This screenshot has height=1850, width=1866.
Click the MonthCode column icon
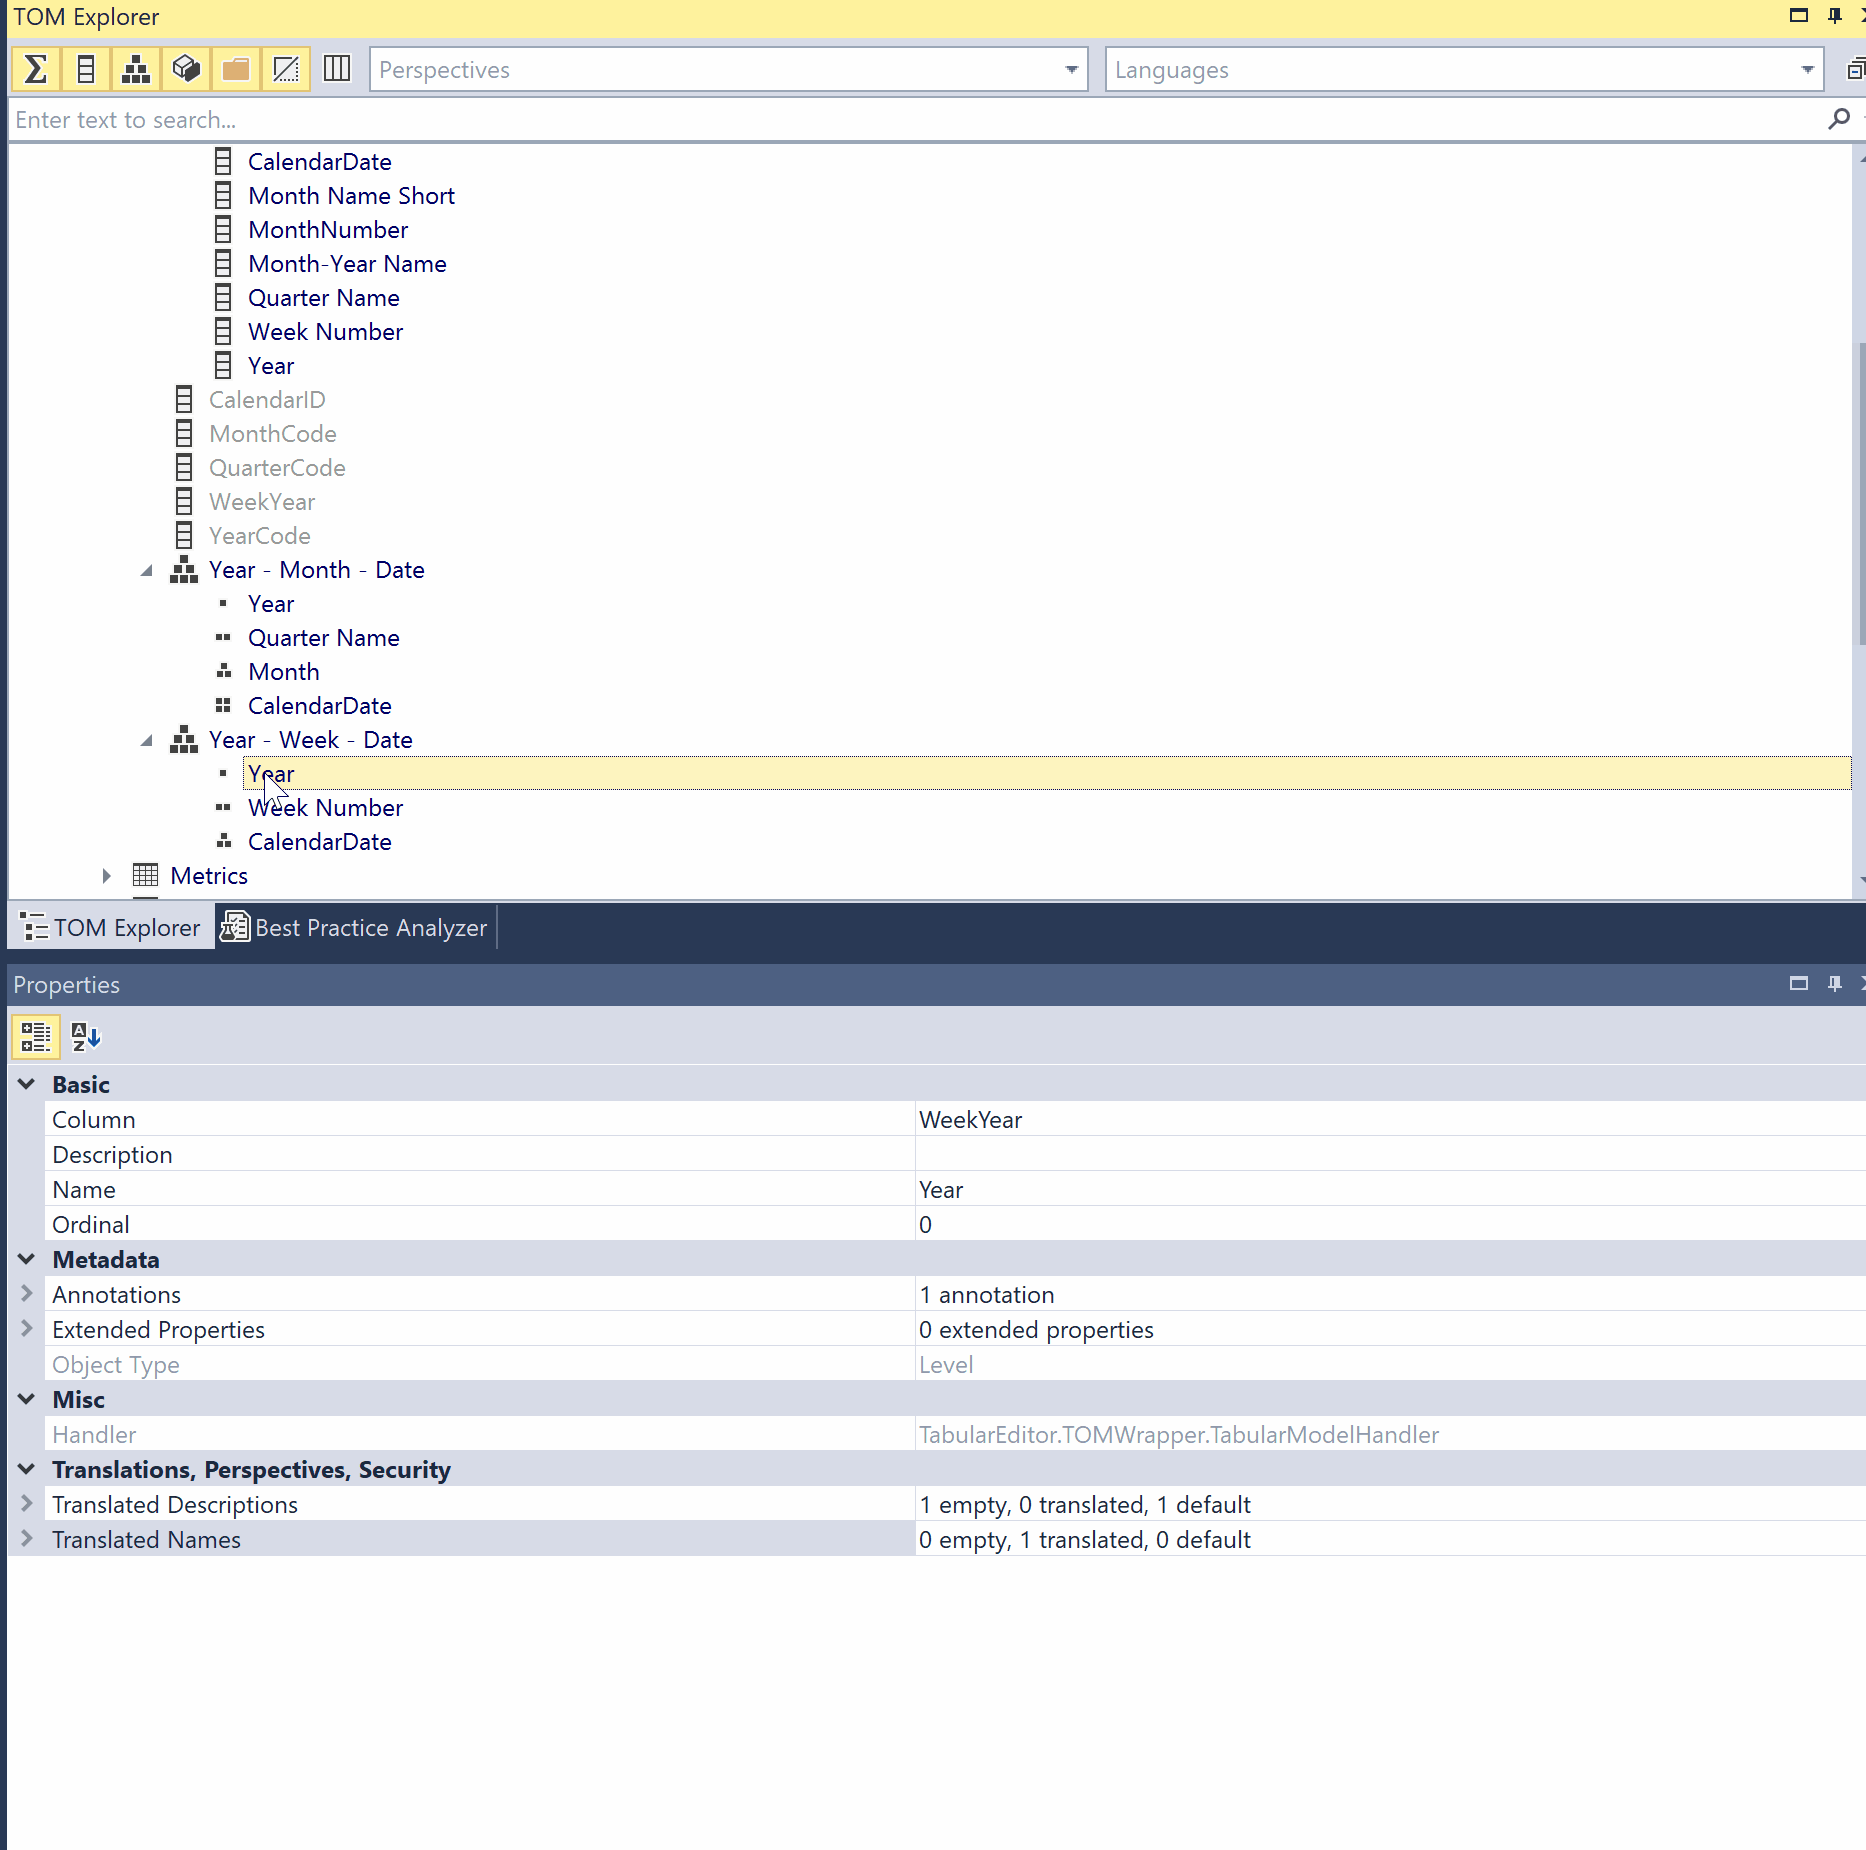click(x=184, y=434)
